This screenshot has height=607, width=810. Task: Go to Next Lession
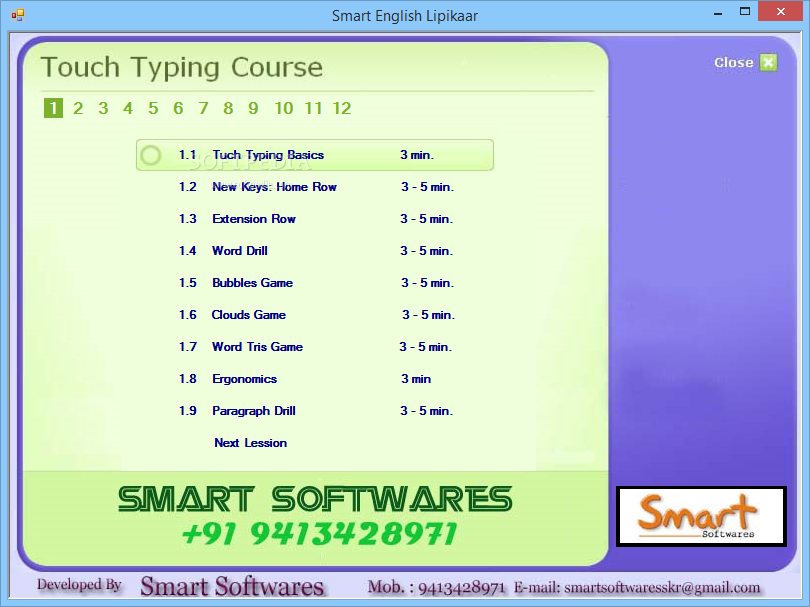[x=251, y=443]
